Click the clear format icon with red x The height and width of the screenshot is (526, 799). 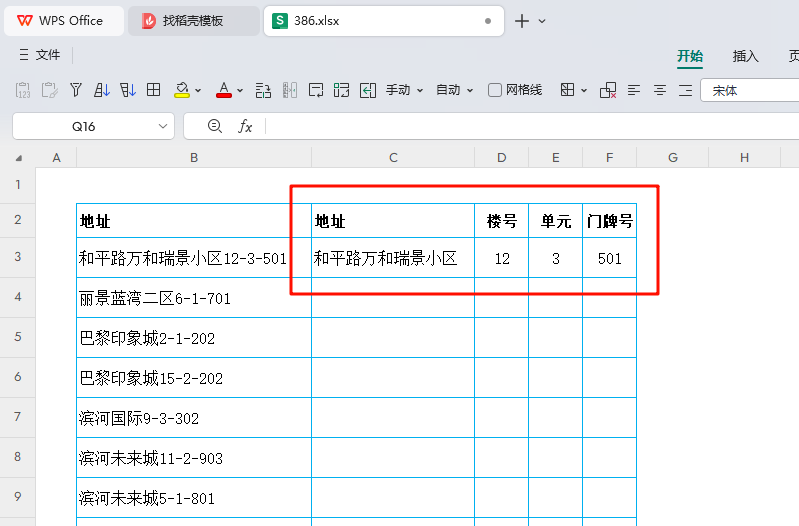[608, 90]
